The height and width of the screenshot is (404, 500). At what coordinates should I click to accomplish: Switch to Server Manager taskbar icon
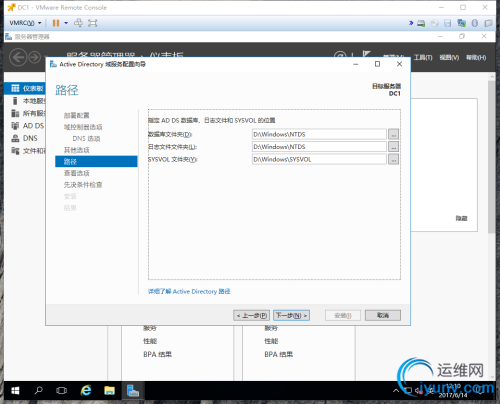pos(133,390)
